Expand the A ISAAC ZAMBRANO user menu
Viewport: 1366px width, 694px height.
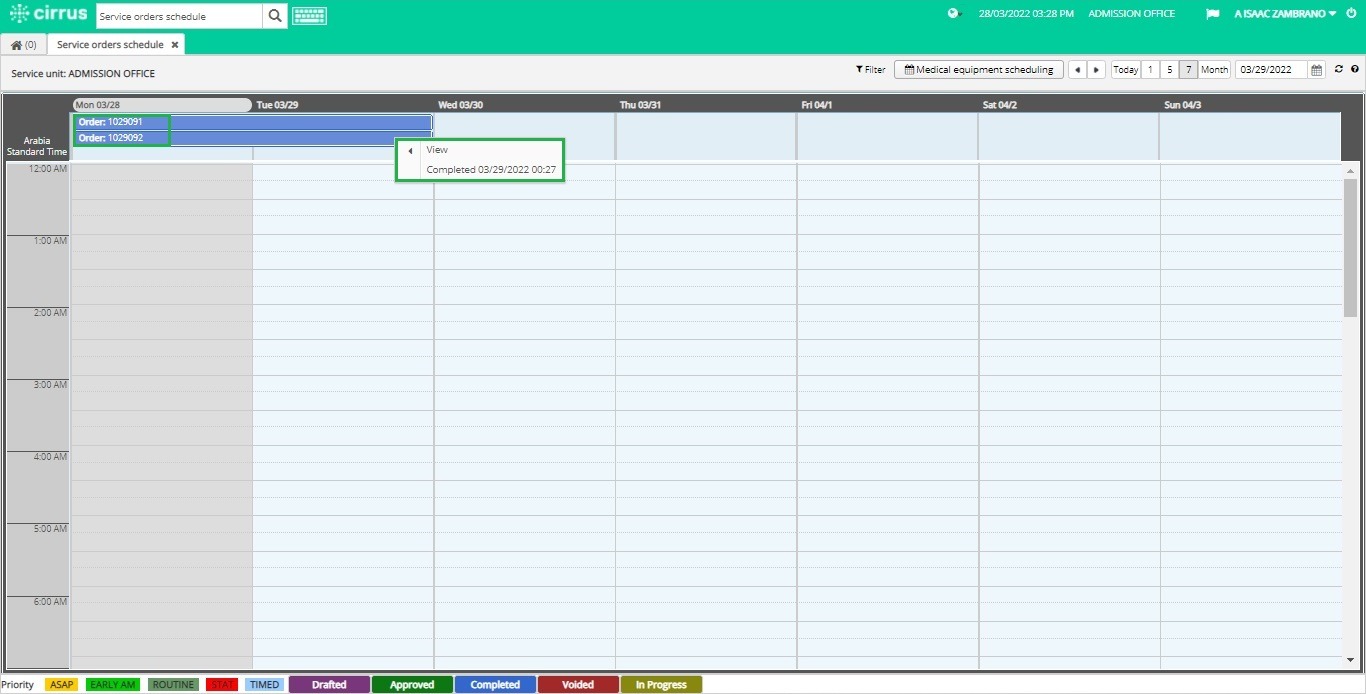pyautogui.click(x=1285, y=14)
